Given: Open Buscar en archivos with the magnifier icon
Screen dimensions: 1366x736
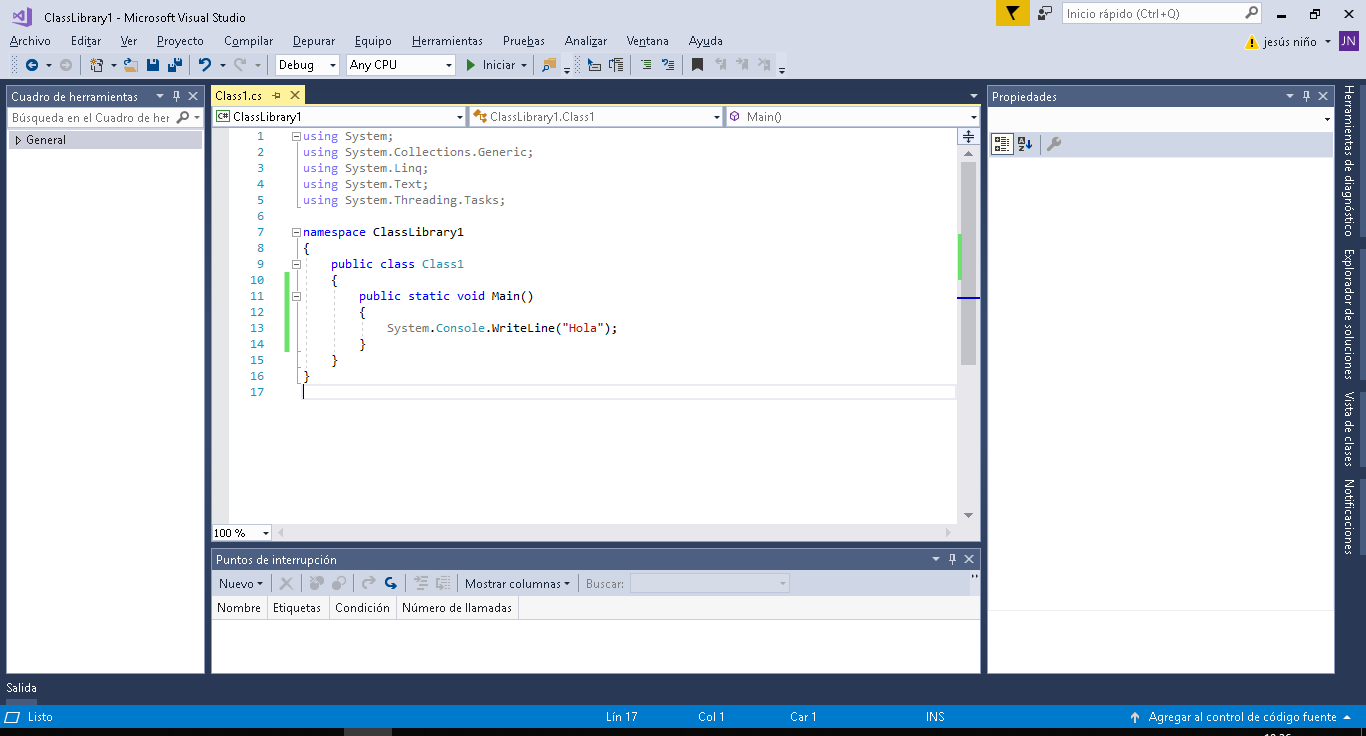Looking at the screenshot, I should [x=549, y=64].
